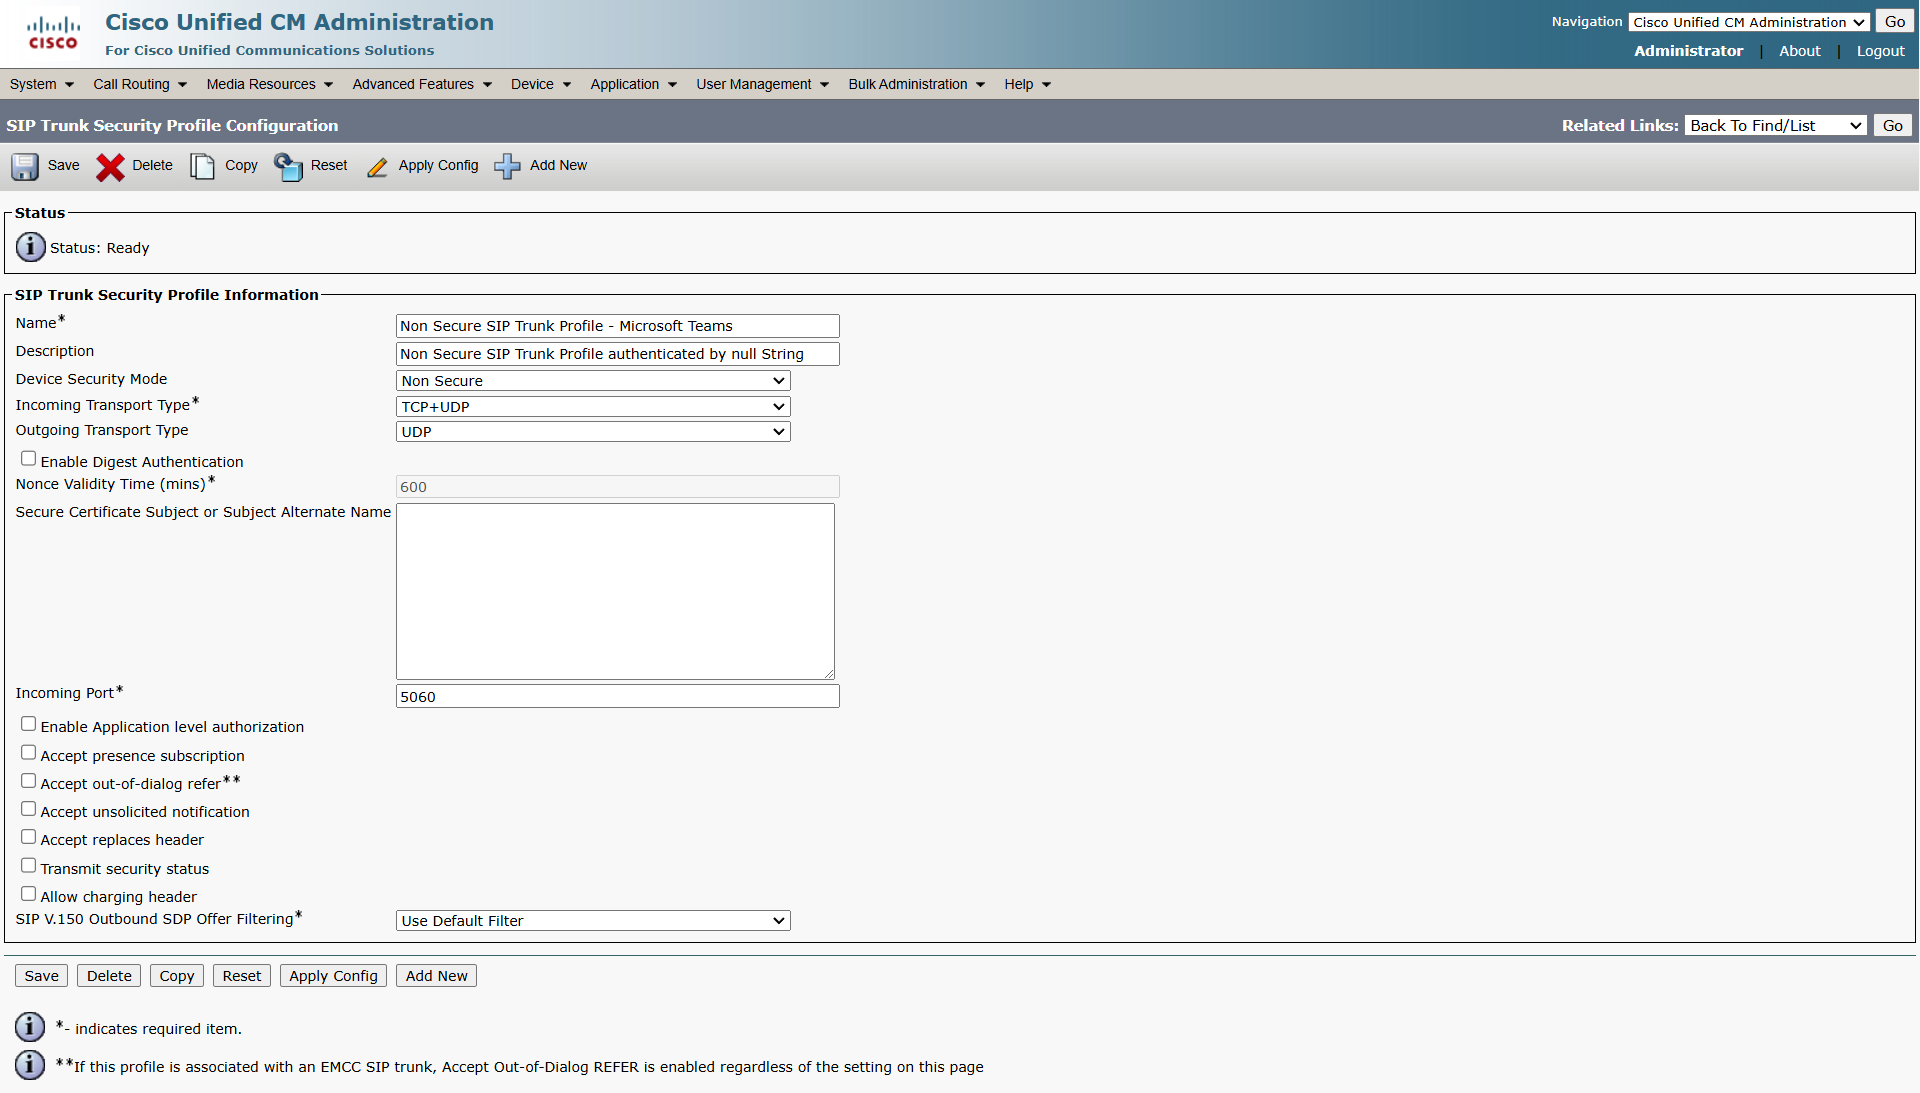Click the Copy label in top toolbar
Image resolution: width=1920 pixels, height=1093 pixels.
(241, 166)
